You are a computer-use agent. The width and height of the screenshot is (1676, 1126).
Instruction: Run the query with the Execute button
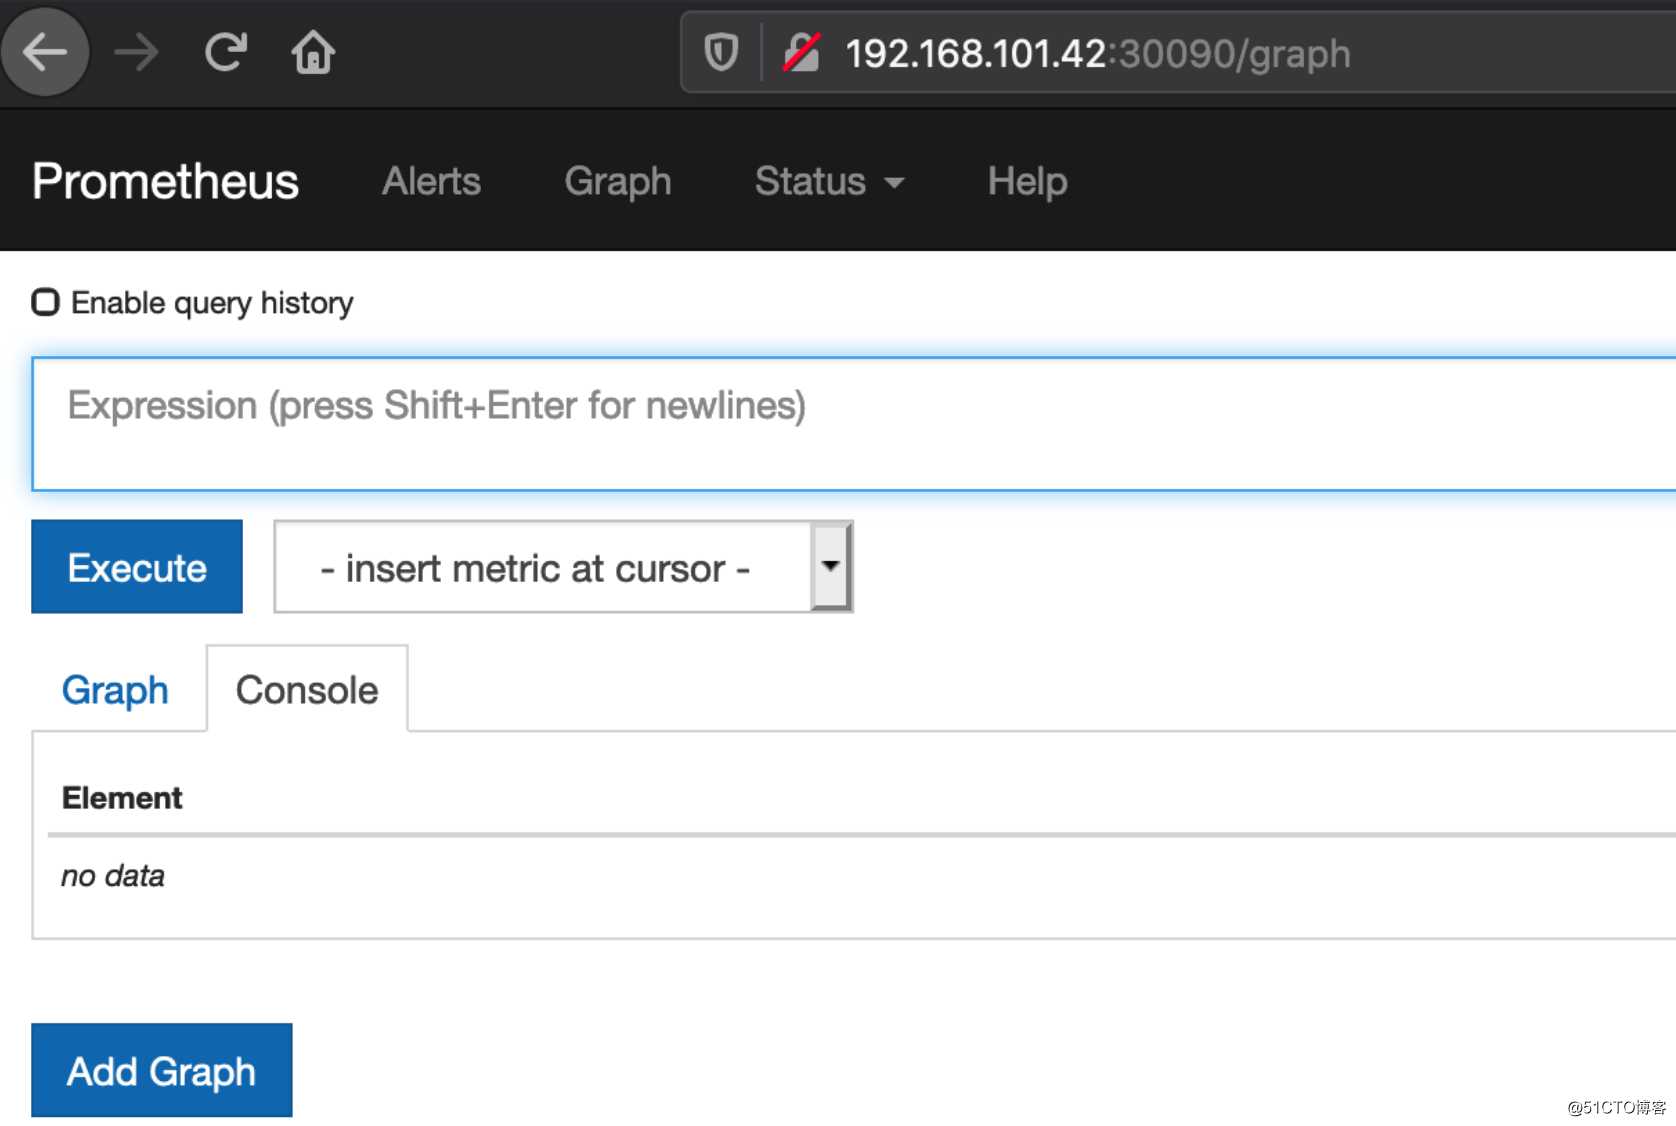coord(137,566)
